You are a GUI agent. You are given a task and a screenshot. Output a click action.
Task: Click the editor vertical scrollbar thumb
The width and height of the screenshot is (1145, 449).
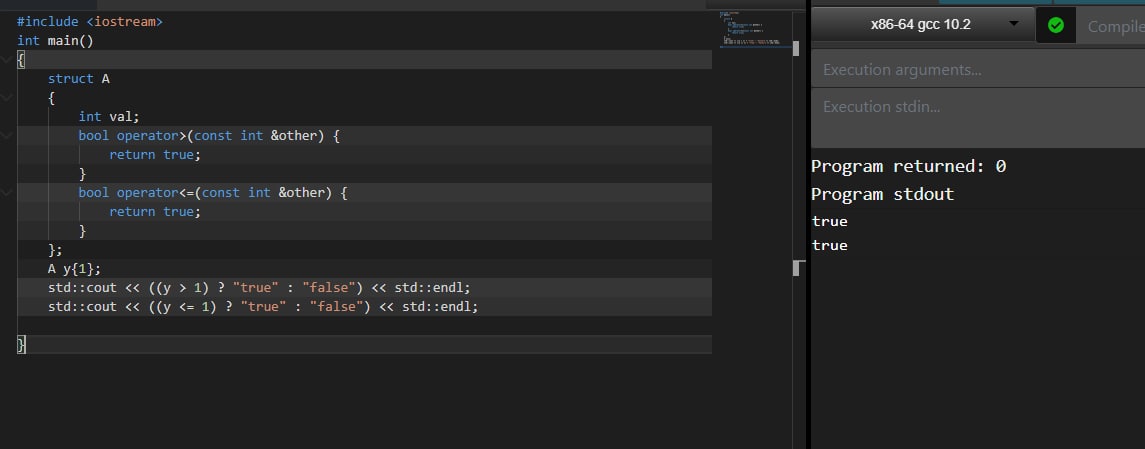point(796,48)
